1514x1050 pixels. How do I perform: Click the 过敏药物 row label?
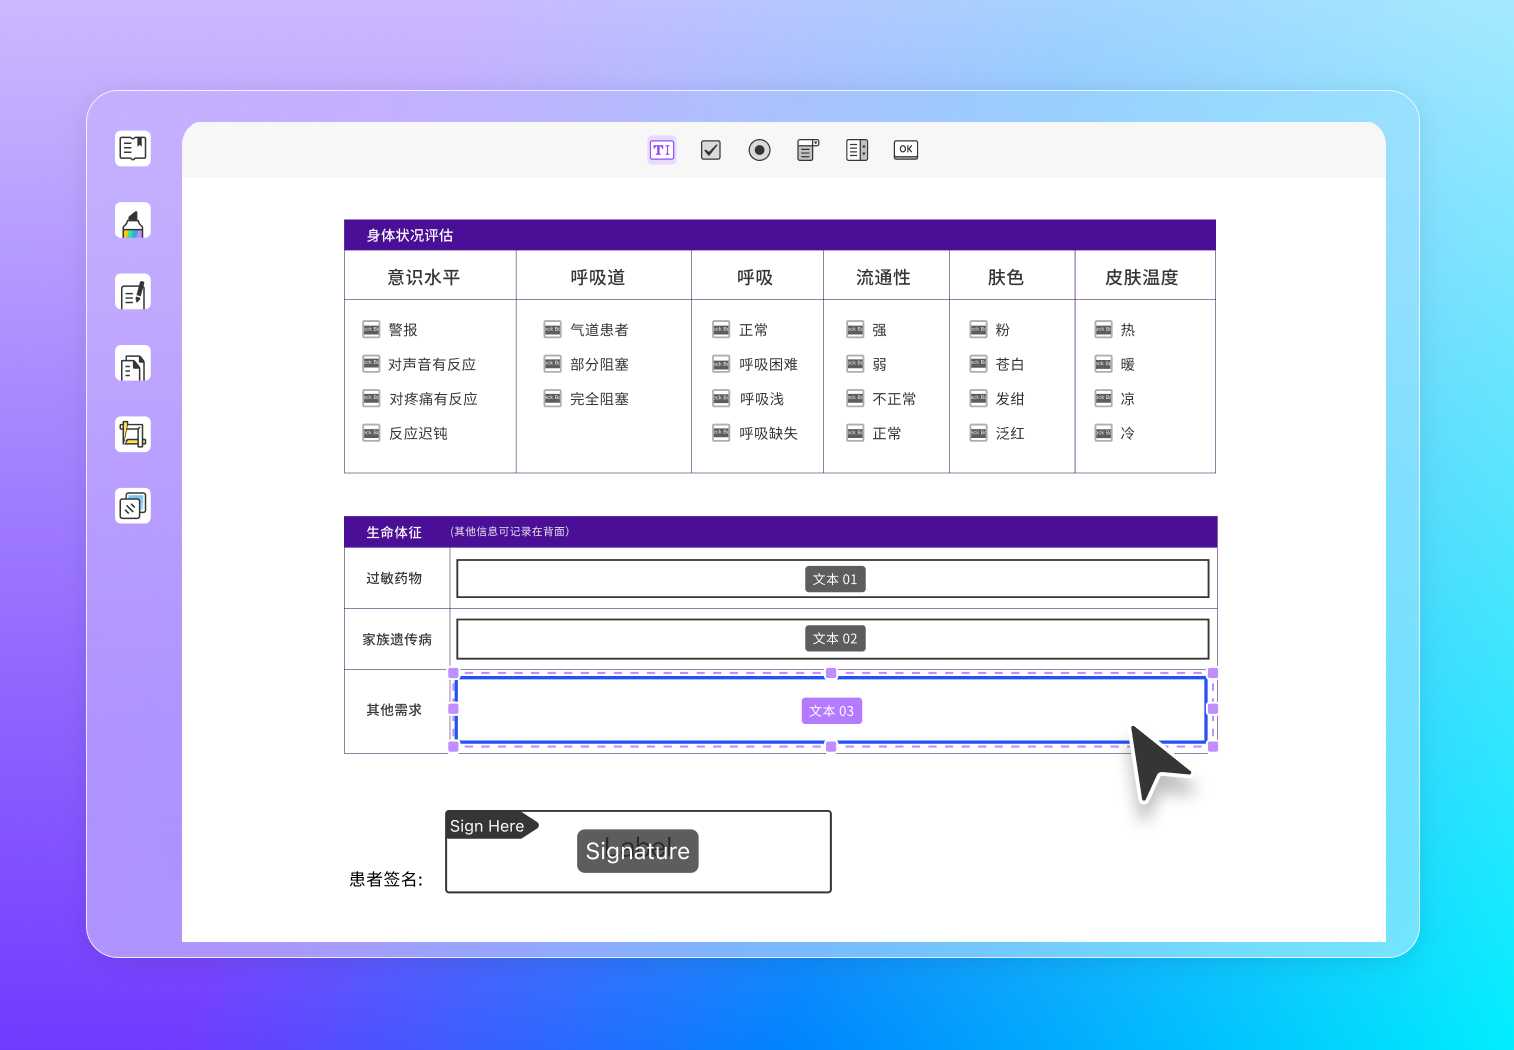[393, 578]
